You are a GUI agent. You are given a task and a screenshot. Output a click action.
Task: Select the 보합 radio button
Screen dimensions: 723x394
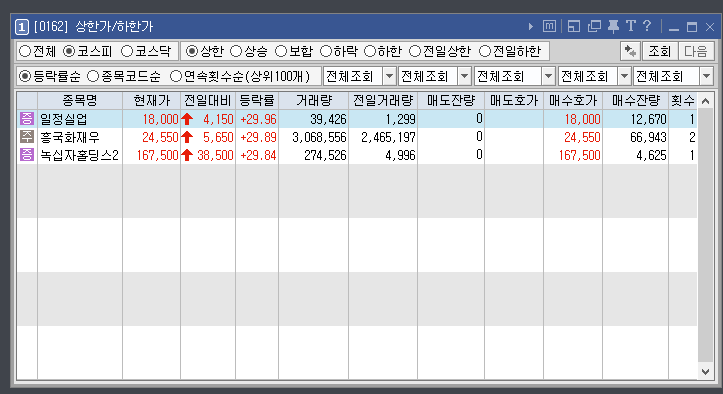(x=281, y=51)
